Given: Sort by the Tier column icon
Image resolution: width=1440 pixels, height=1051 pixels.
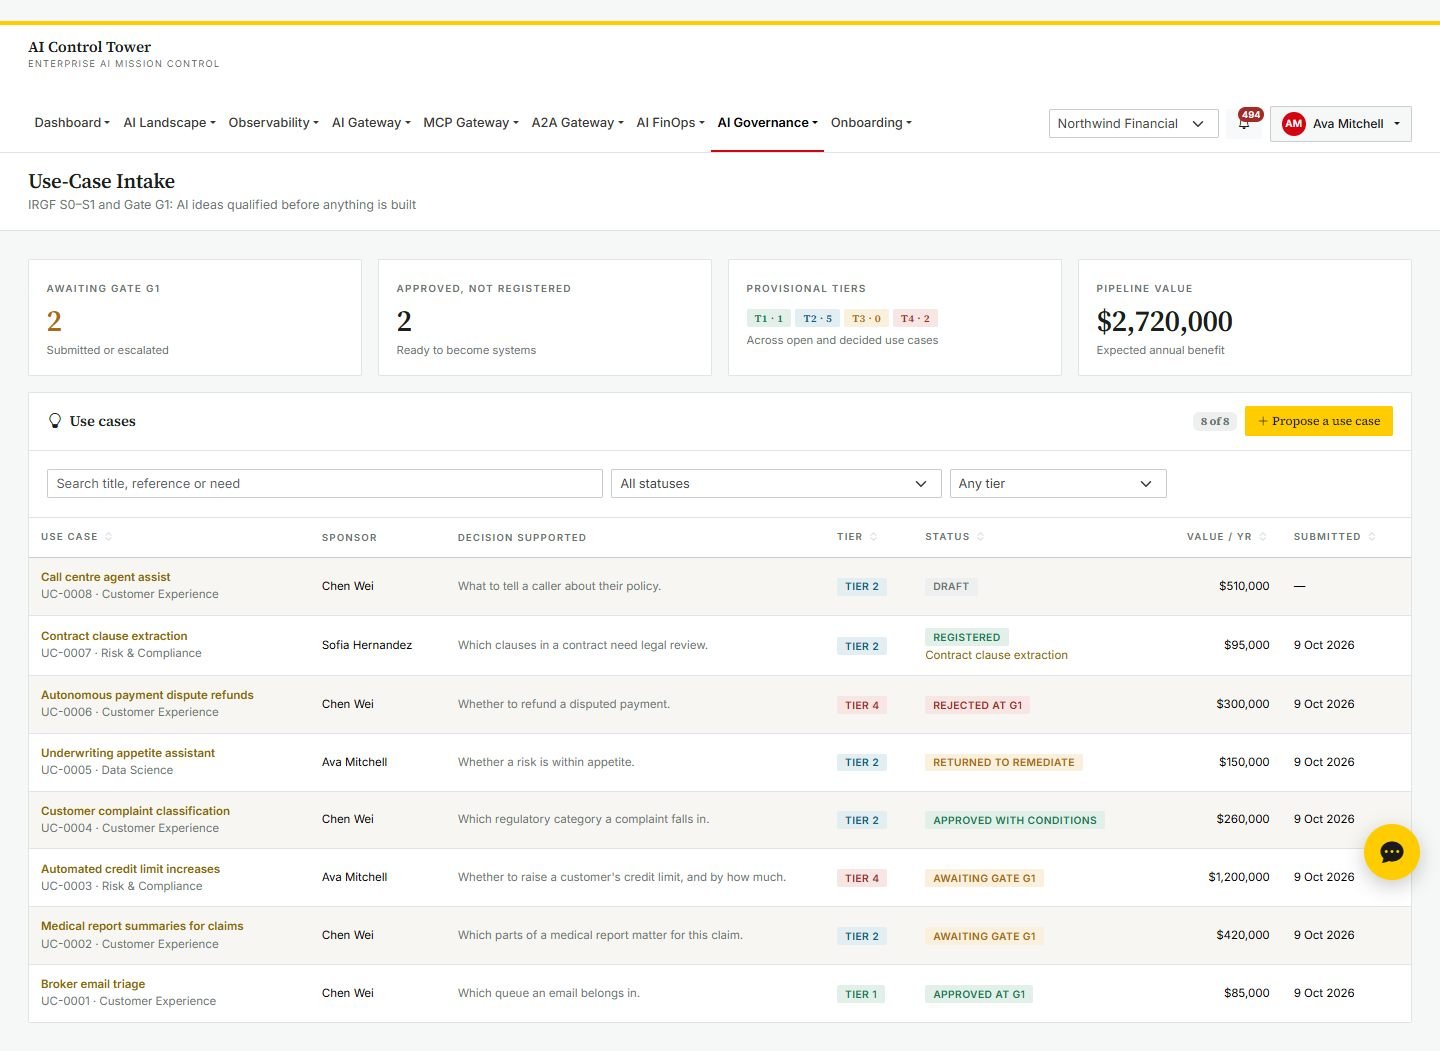Looking at the screenshot, I should point(873,537).
